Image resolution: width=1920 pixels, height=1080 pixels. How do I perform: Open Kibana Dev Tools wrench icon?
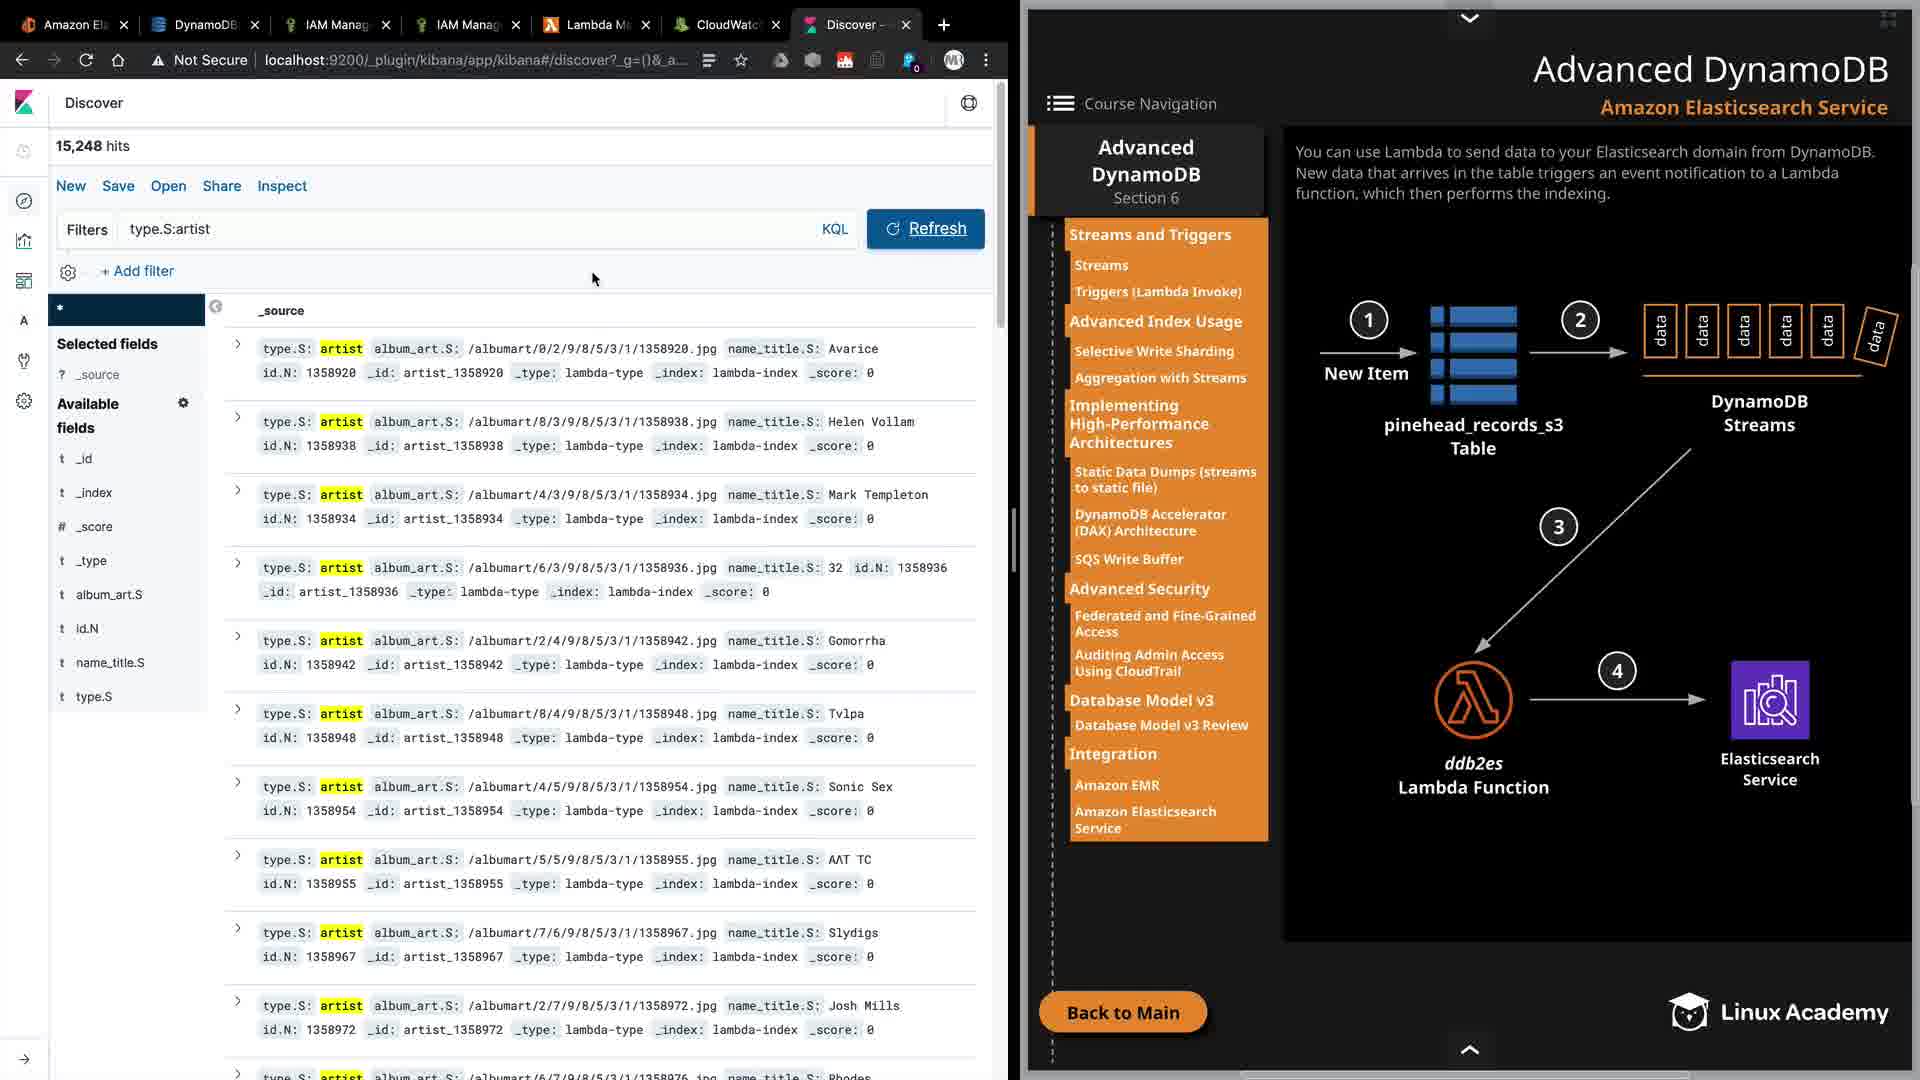pos(24,361)
